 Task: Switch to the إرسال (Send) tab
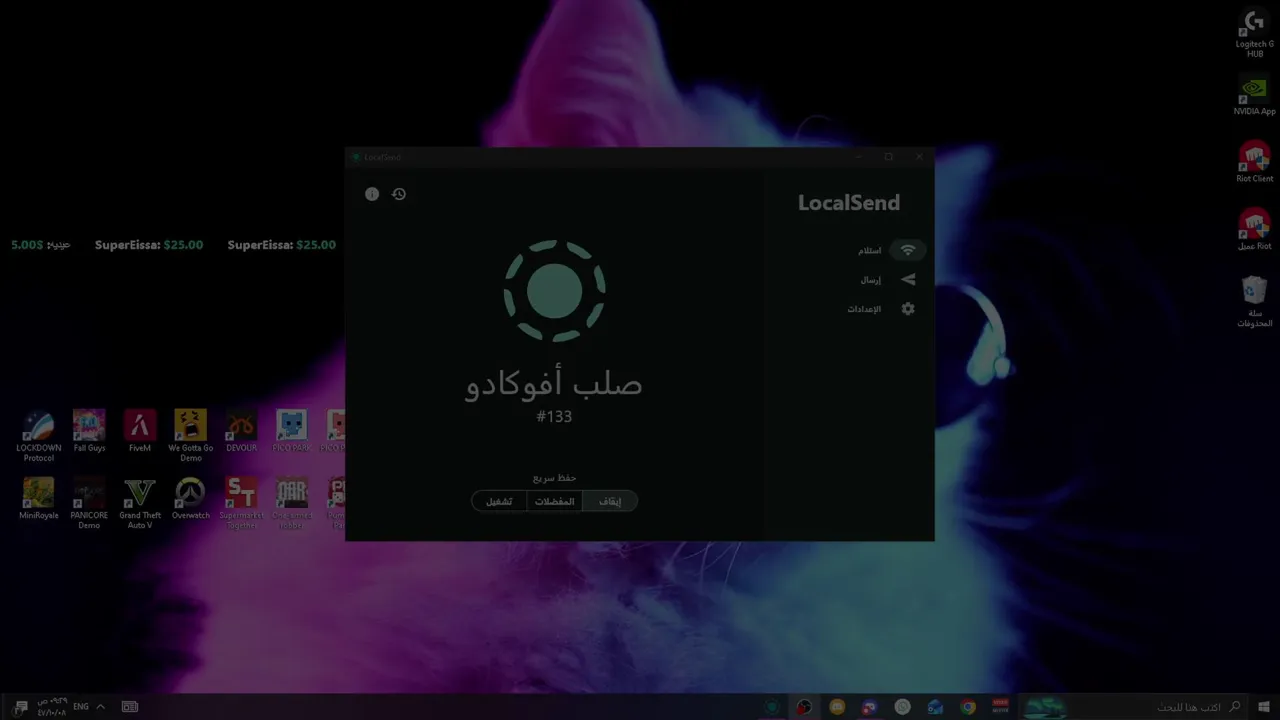890,280
